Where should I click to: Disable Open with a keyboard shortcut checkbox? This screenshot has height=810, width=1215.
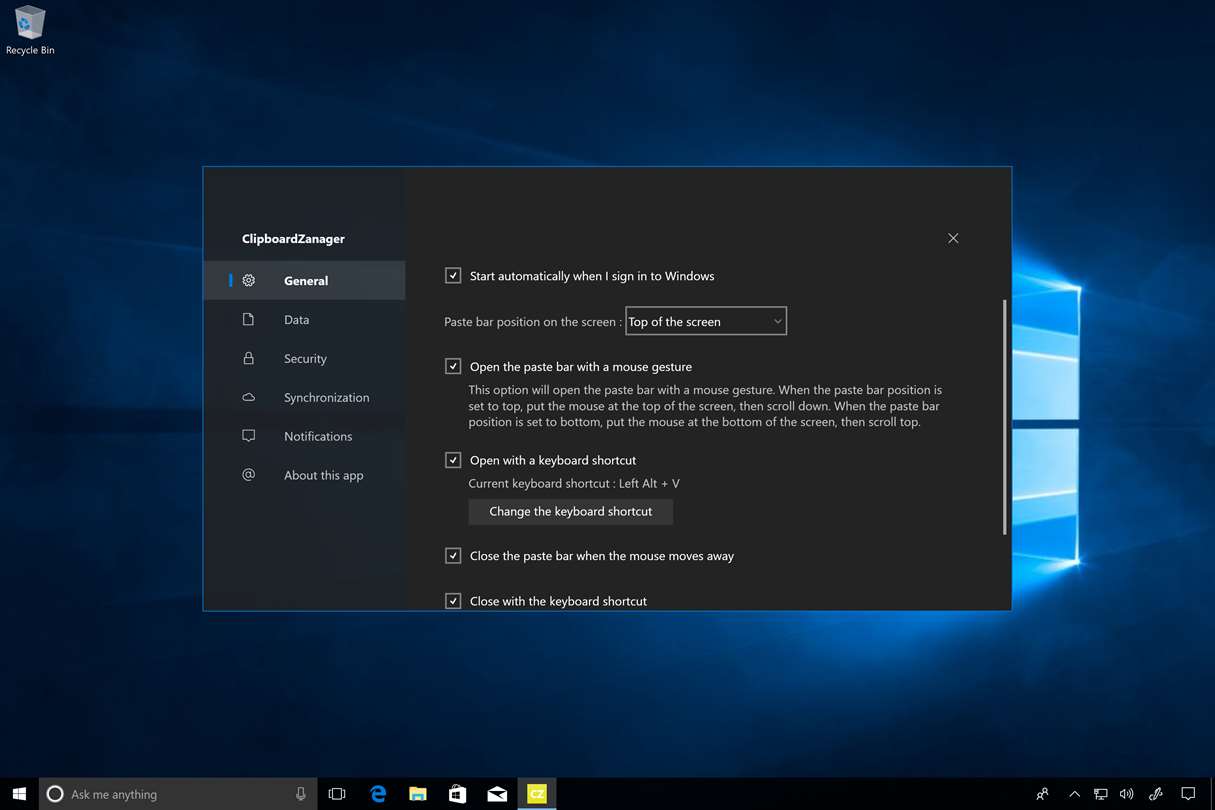[x=453, y=460]
